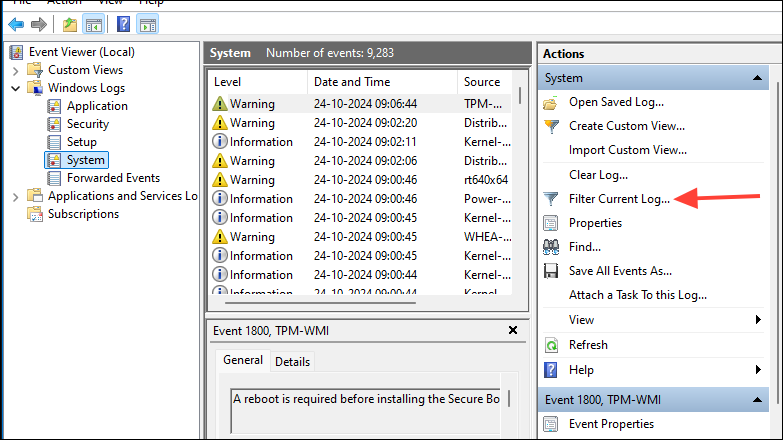Click the blue Help toolbar icon
Screen dimensions: 783x440
(x=123, y=24)
